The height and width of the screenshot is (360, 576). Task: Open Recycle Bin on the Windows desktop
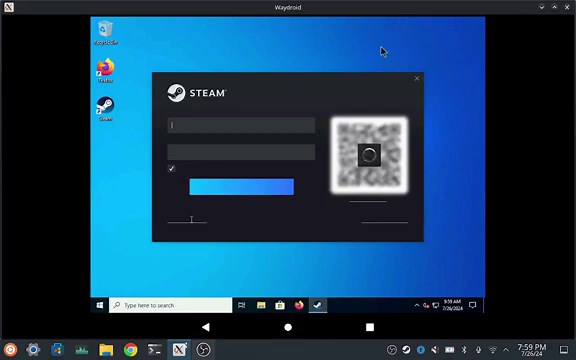pyautogui.click(x=105, y=32)
